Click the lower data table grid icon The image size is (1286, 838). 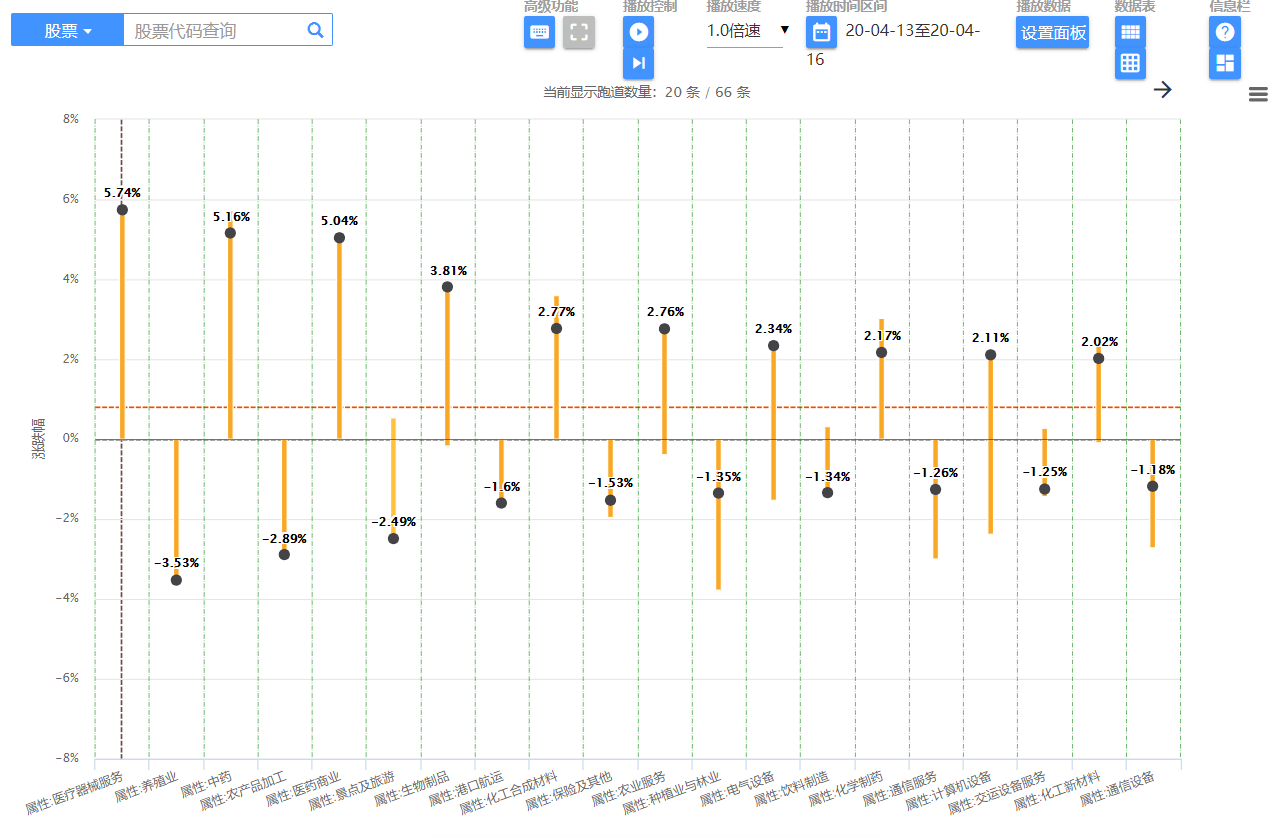tap(1130, 63)
